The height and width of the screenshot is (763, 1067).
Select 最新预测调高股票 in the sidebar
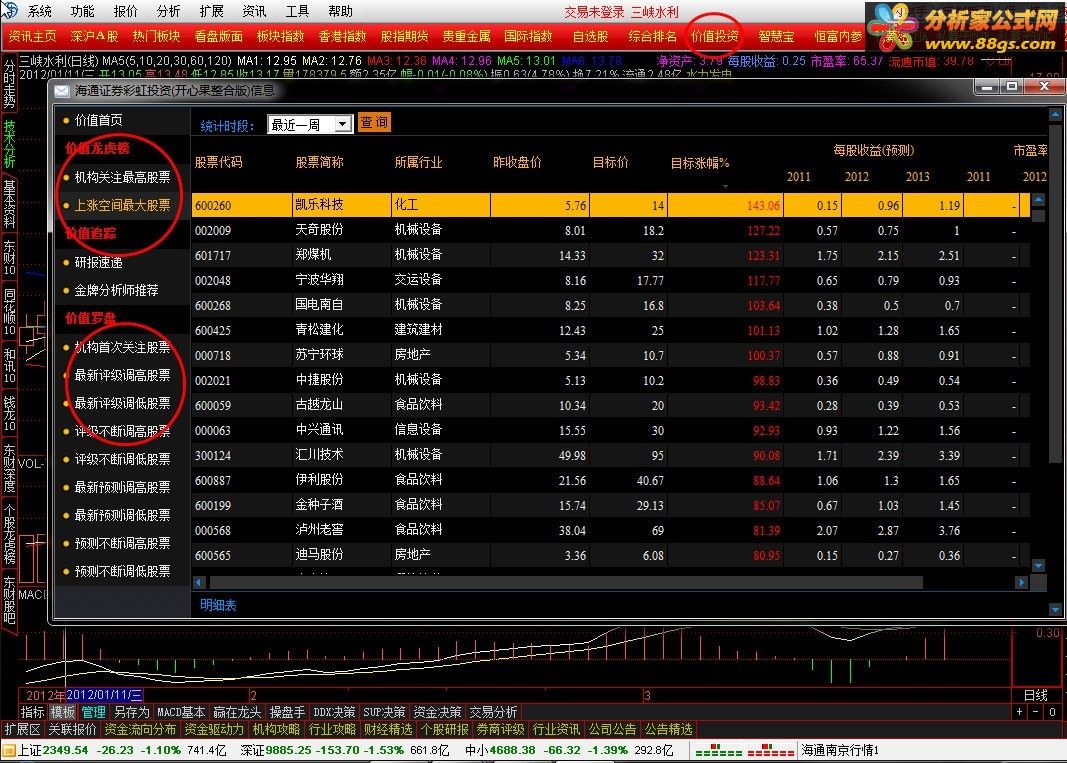(122, 487)
